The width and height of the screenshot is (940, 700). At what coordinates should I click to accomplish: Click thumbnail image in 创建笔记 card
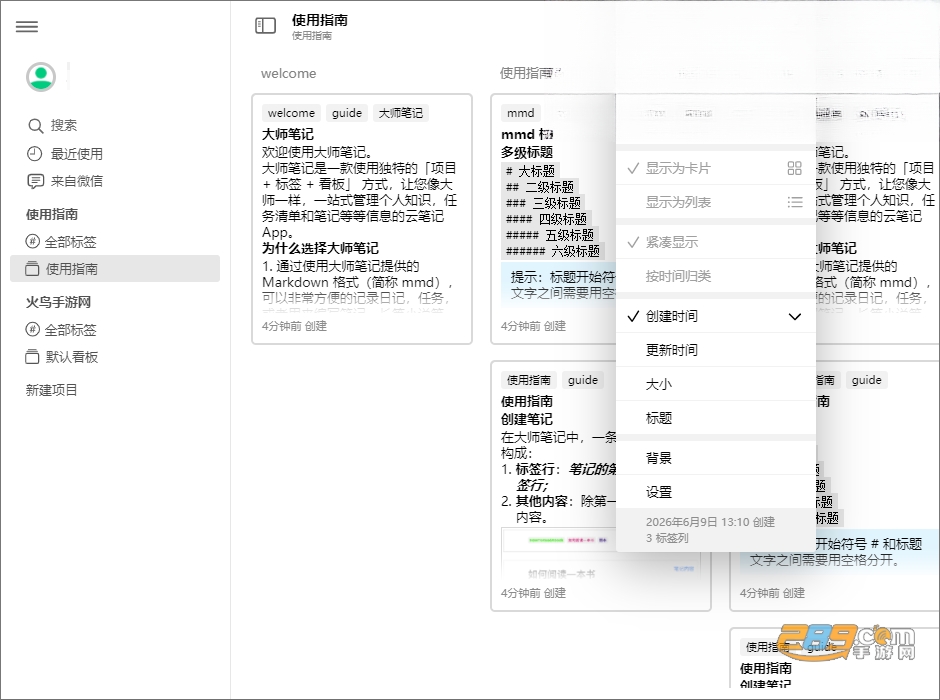click(x=601, y=553)
